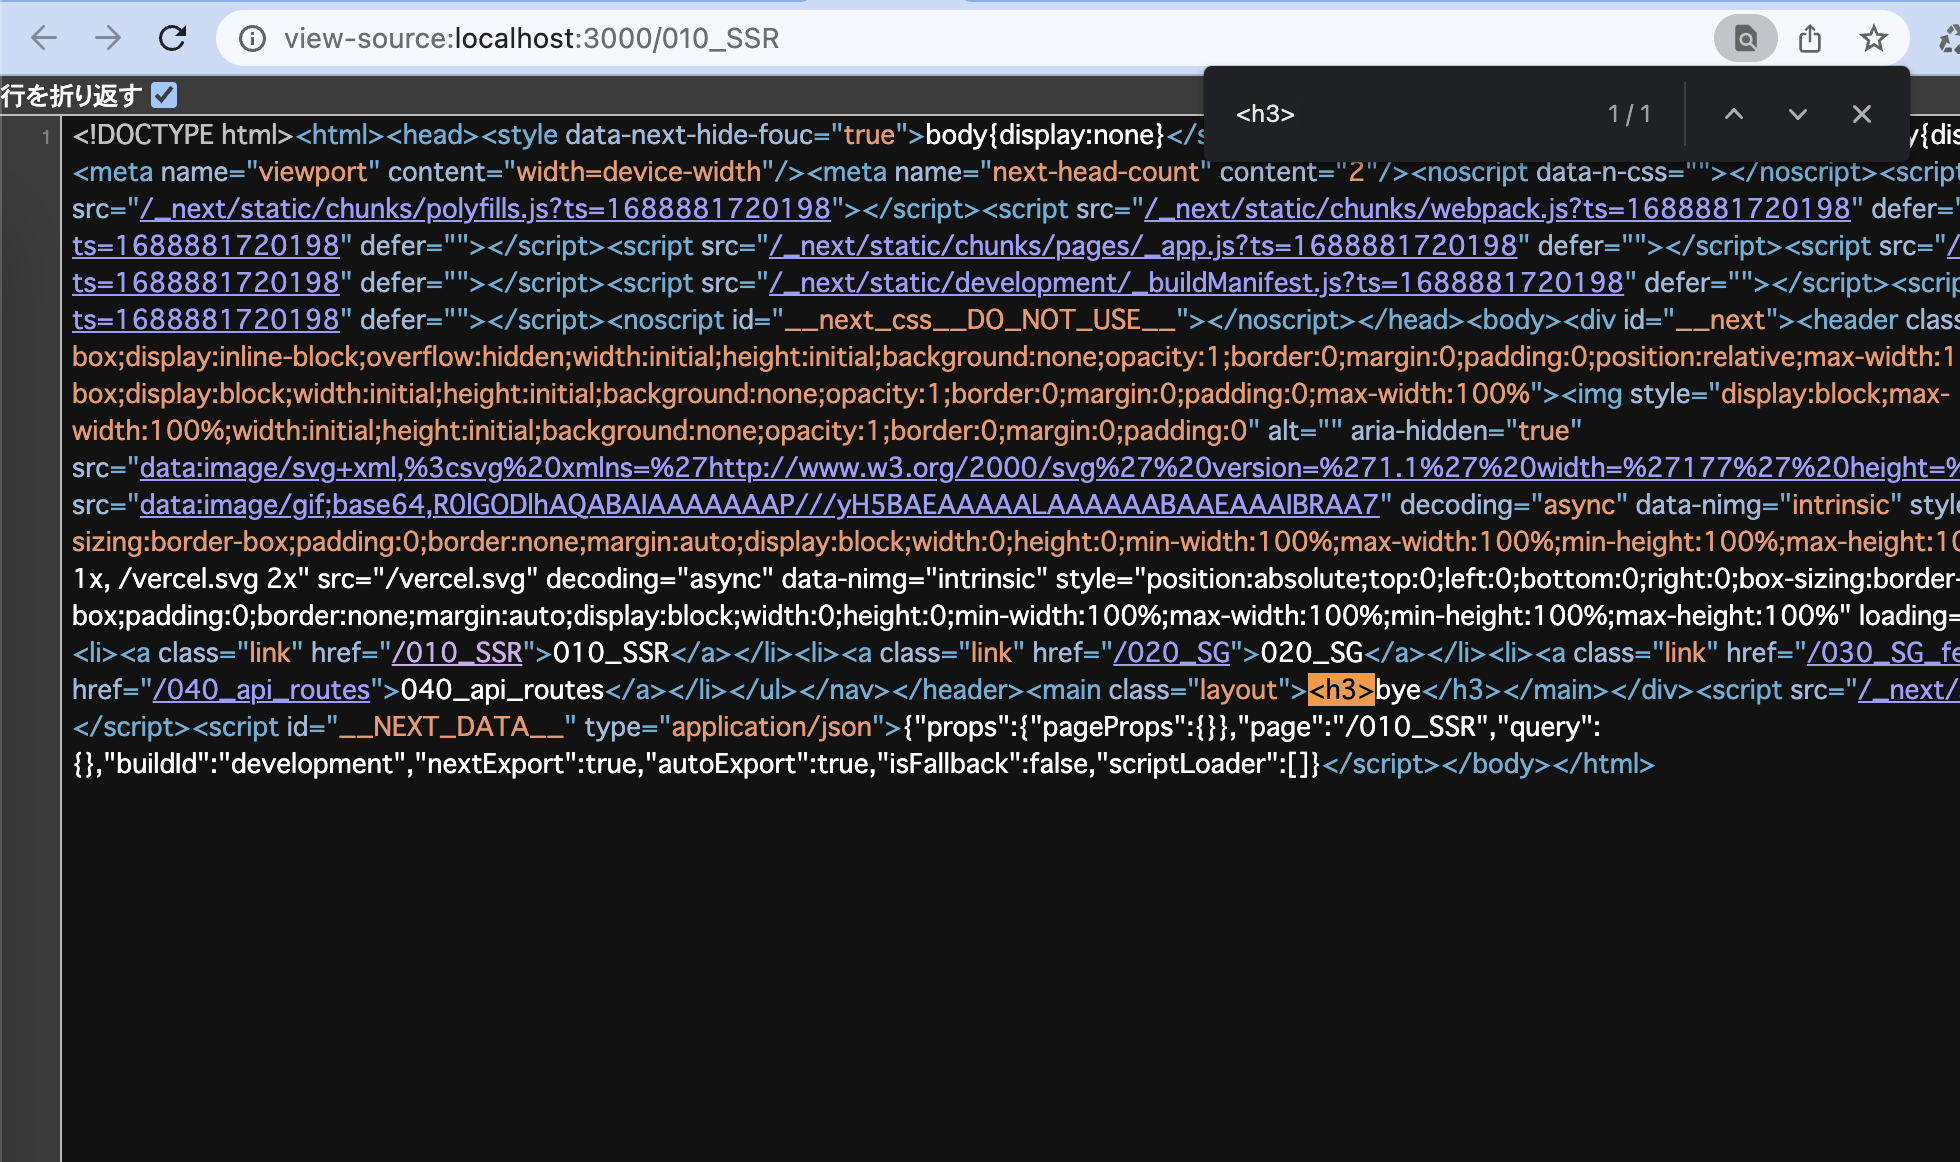
Task: Open the data:image/svg+xml source link
Action: [x=1049, y=467]
